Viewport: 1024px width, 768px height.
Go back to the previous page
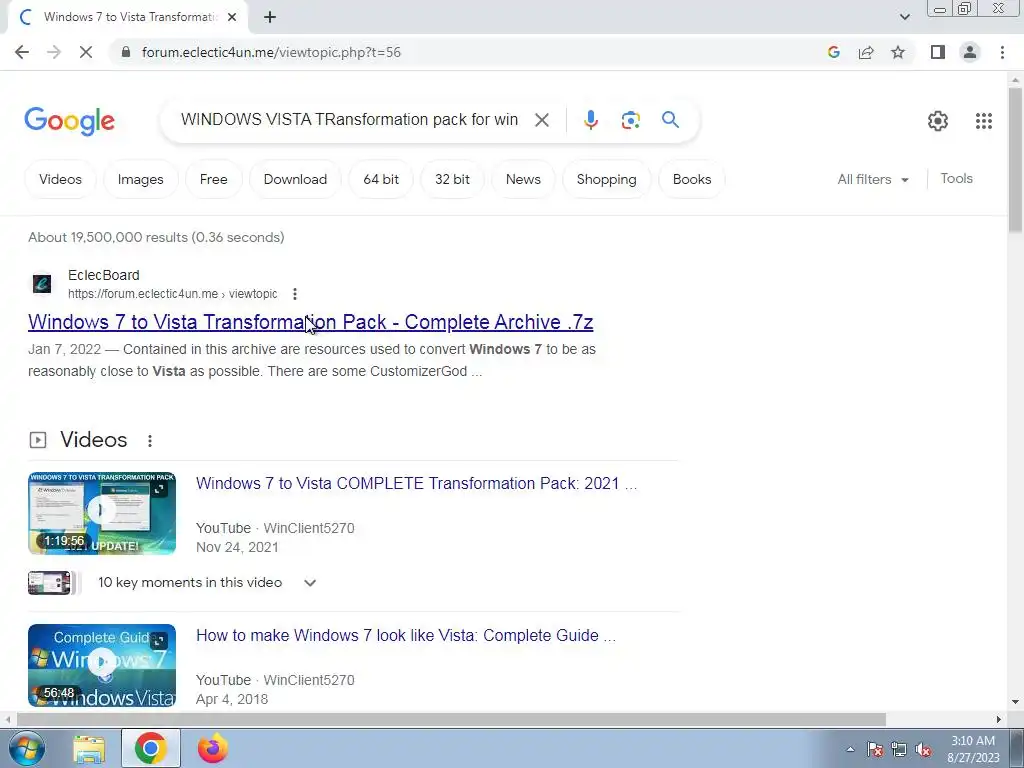22,52
